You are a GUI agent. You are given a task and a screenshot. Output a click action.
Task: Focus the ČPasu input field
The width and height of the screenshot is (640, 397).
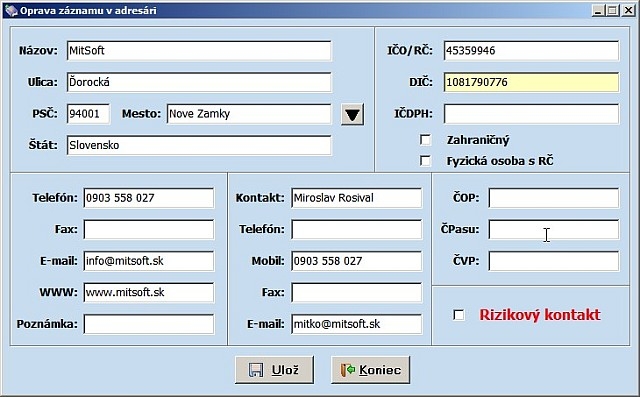(x=554, y=229)
